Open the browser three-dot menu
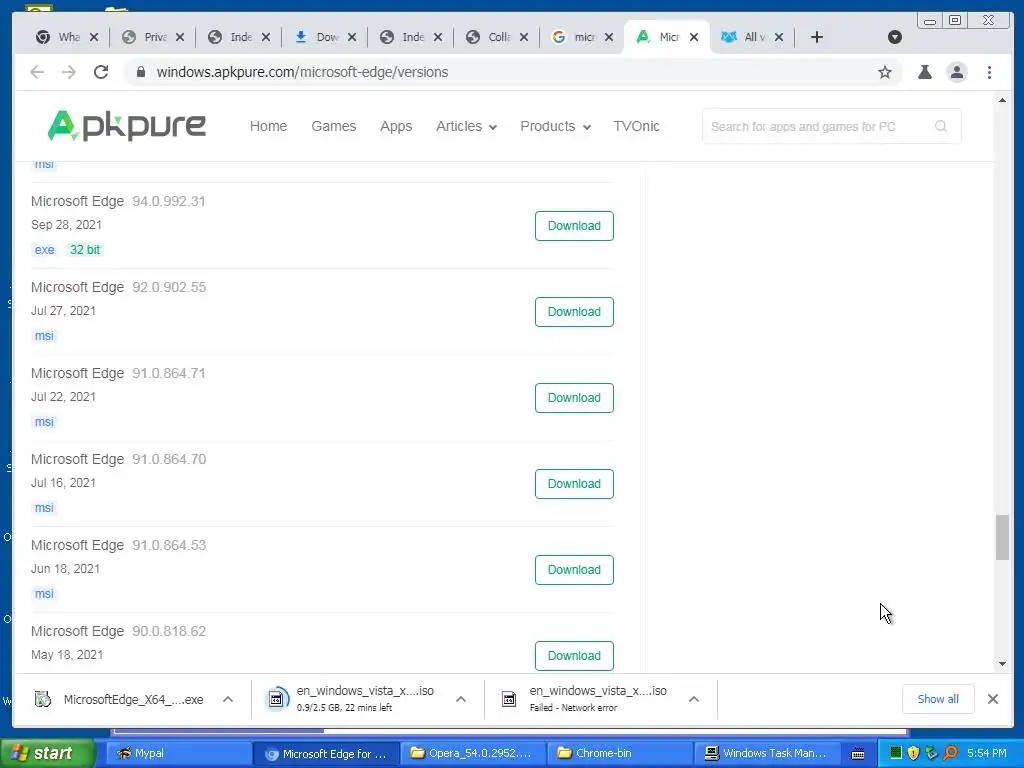Image resolution: width=1024 pixels, height=768 pixels. [989, 72]
